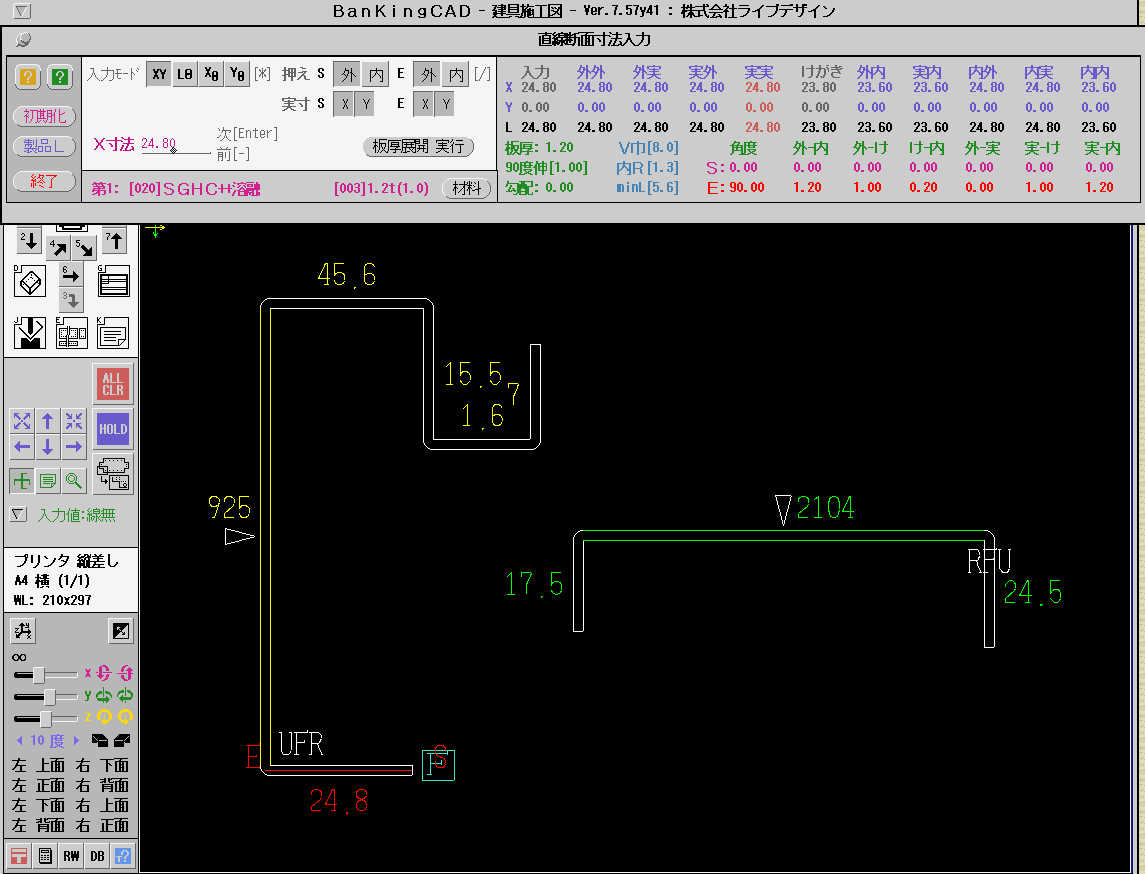Click the yellow help question mark icon
This screenshot has height=874, width=1145.
(28, 77)
